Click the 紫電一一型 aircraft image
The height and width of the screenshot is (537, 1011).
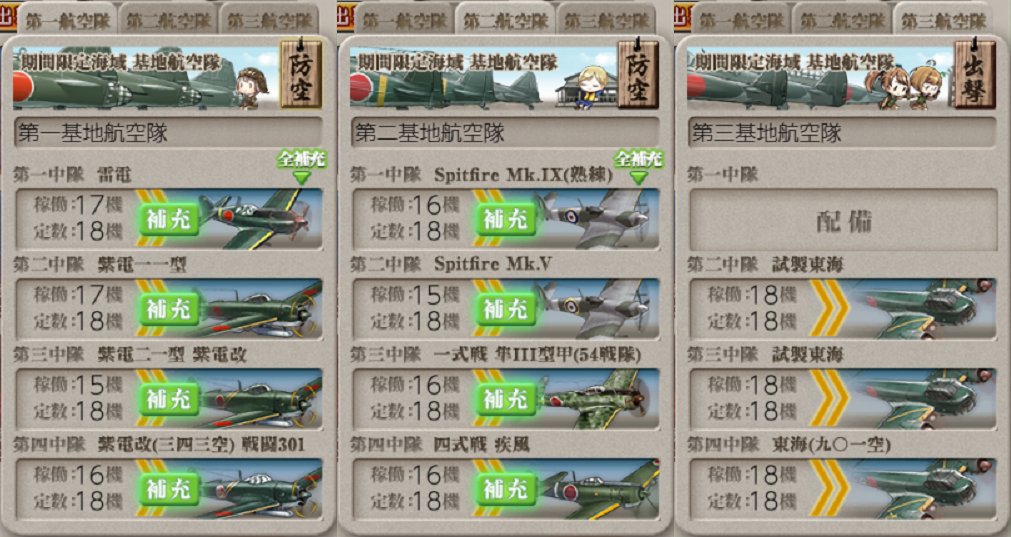coord(259,309)
